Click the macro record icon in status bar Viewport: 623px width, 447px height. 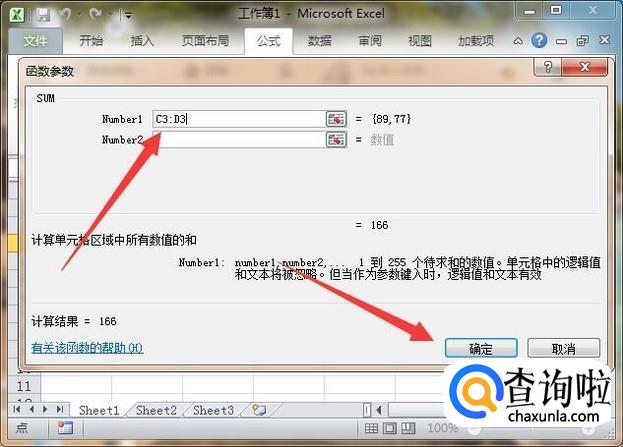pos(65,428)
